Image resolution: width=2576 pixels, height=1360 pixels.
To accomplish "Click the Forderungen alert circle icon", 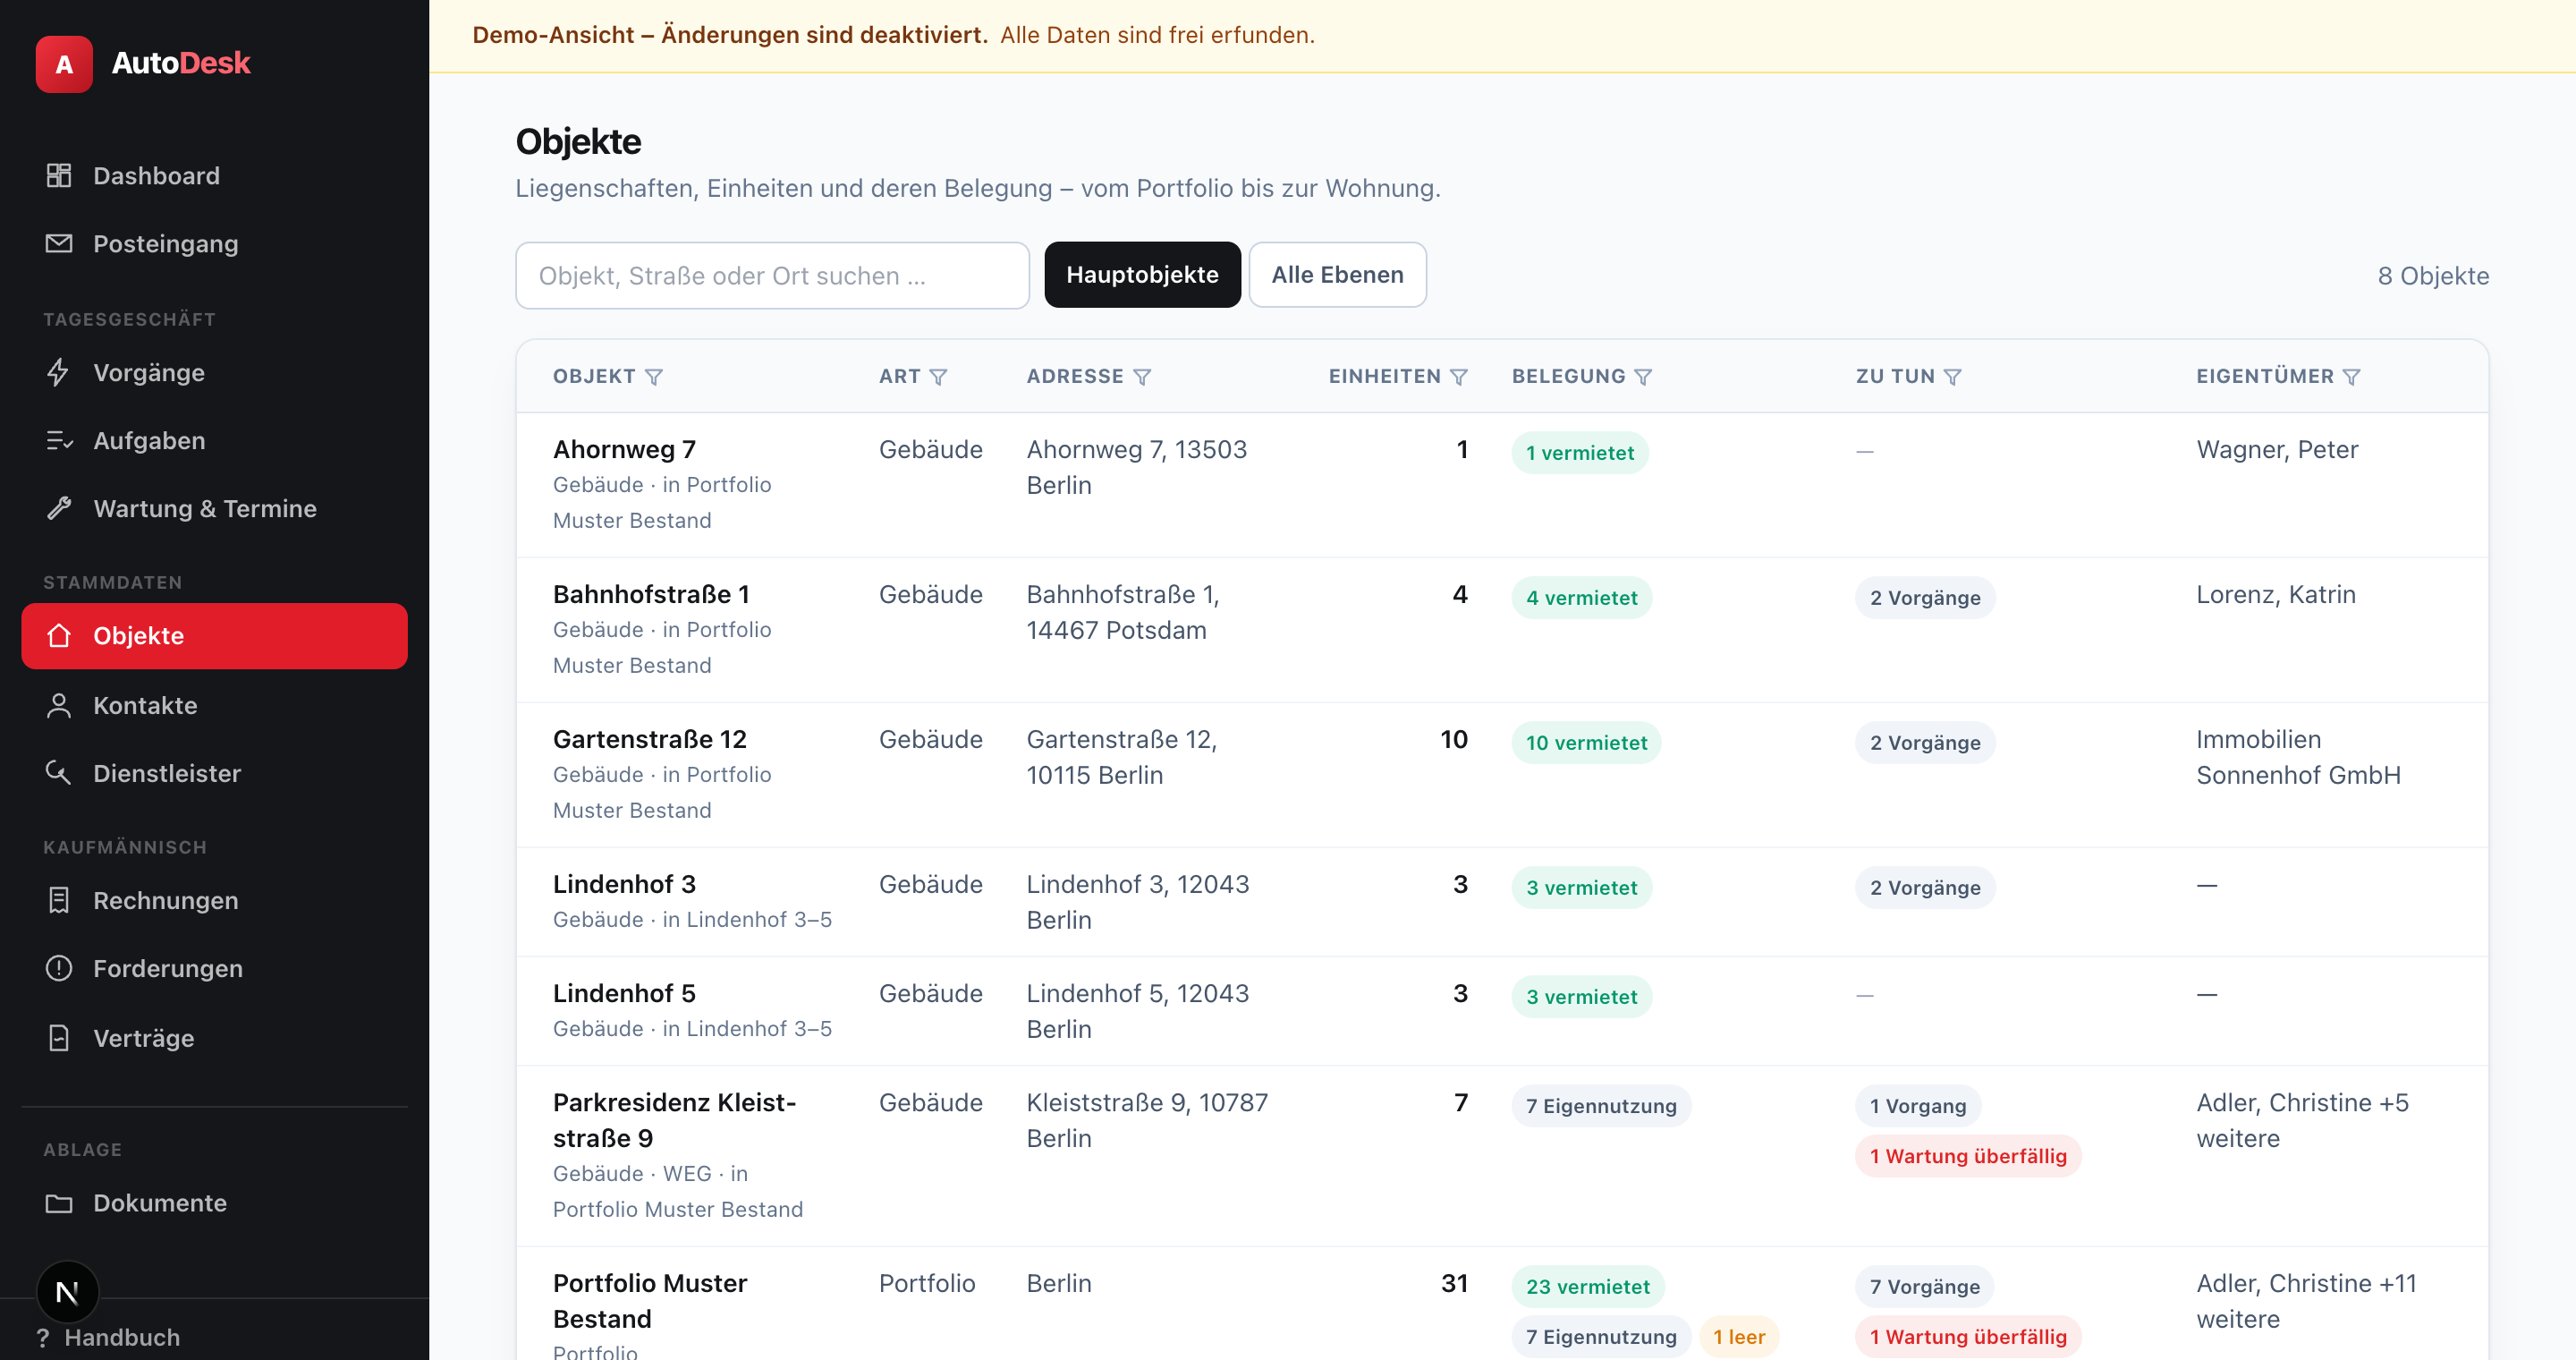I will (x=59, y=968).
